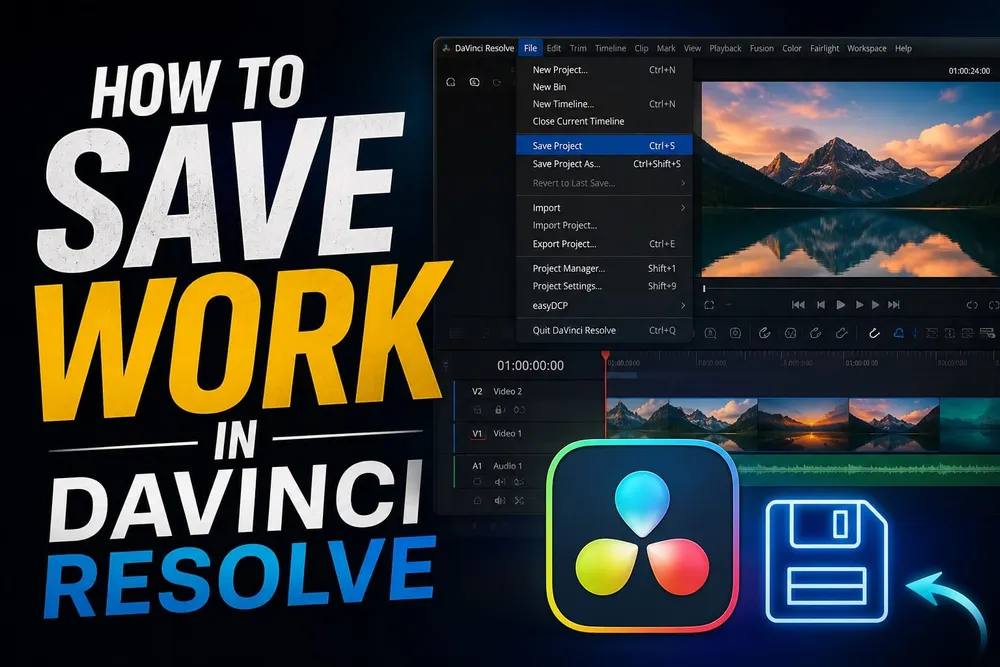
Task: Click the mountain lake preview in the viewer
Action: [x=851, y=179]
